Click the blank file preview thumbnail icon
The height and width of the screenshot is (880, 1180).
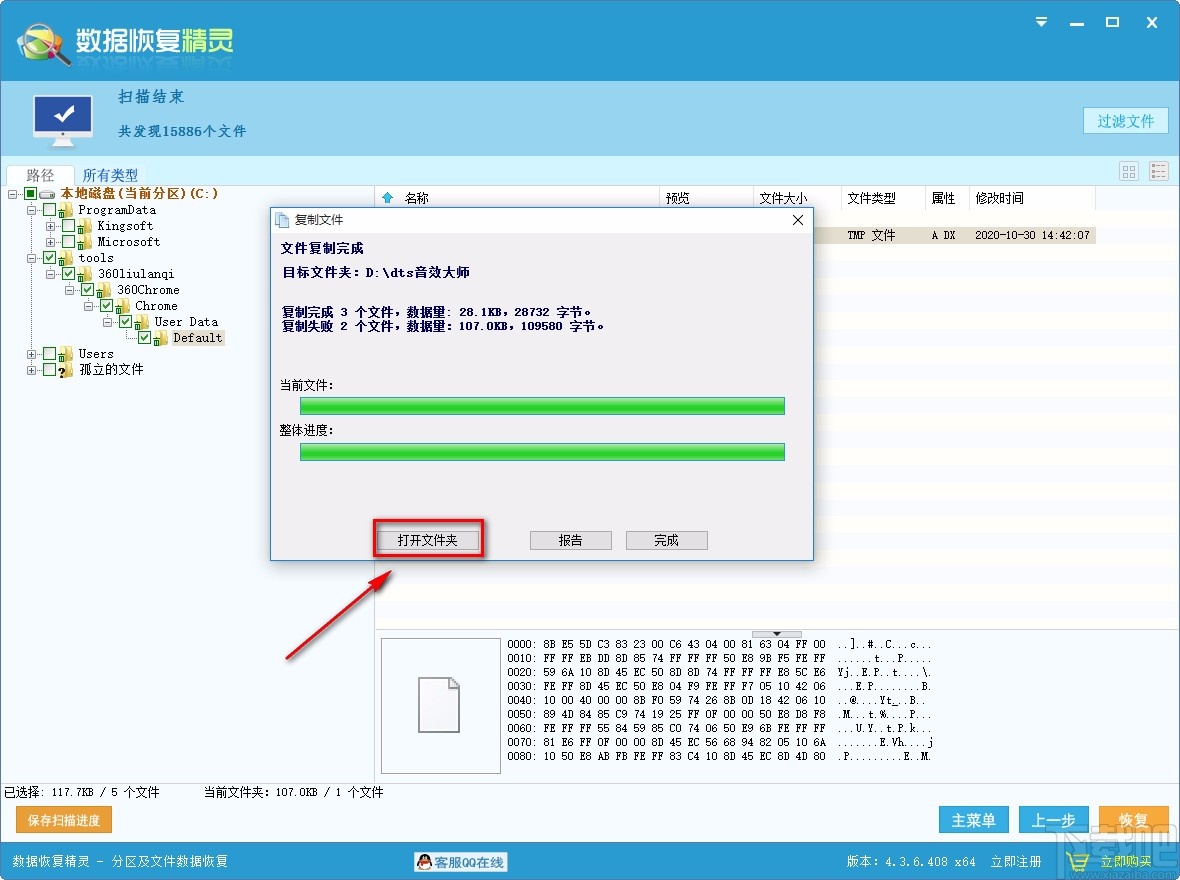[x=438, y=704]
